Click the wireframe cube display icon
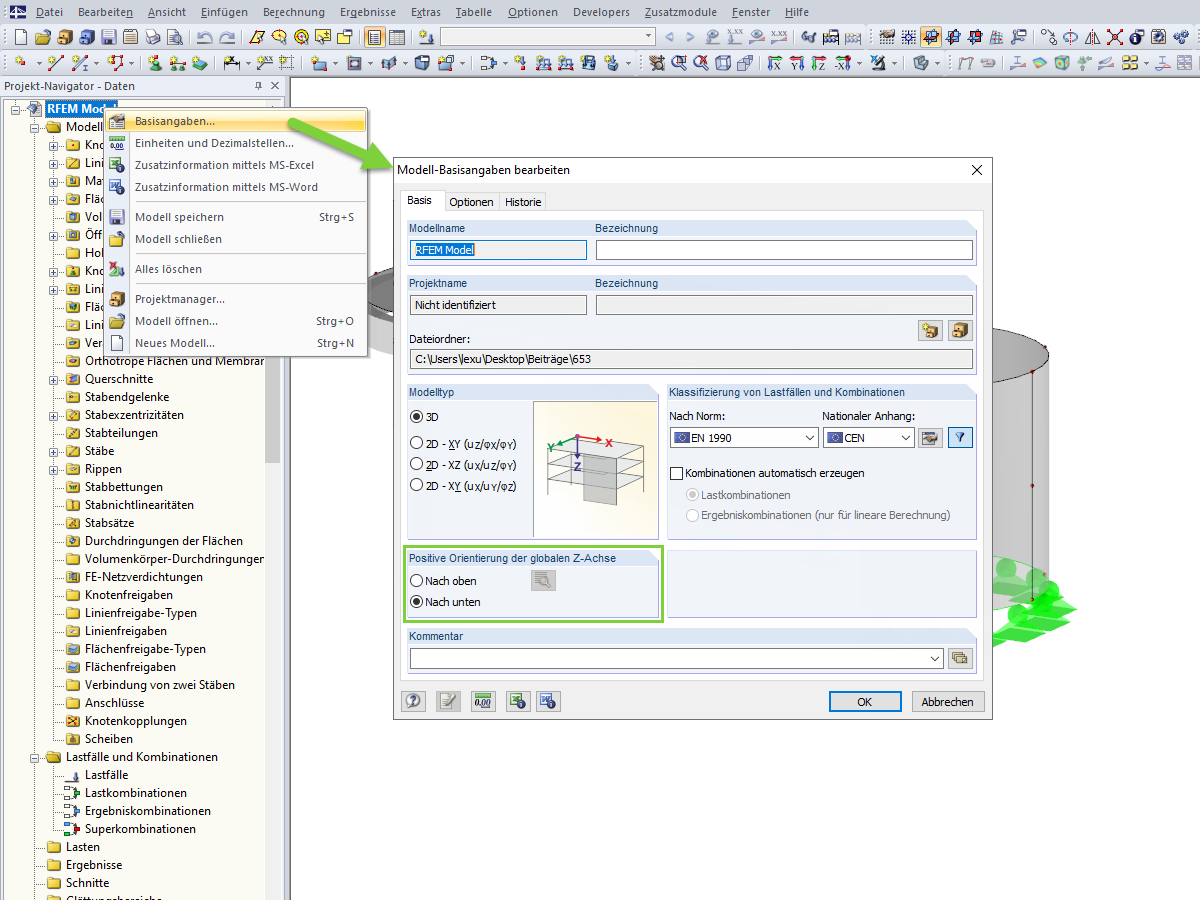The width and height of the screenshot is (1200, 900). coord(723,63)
